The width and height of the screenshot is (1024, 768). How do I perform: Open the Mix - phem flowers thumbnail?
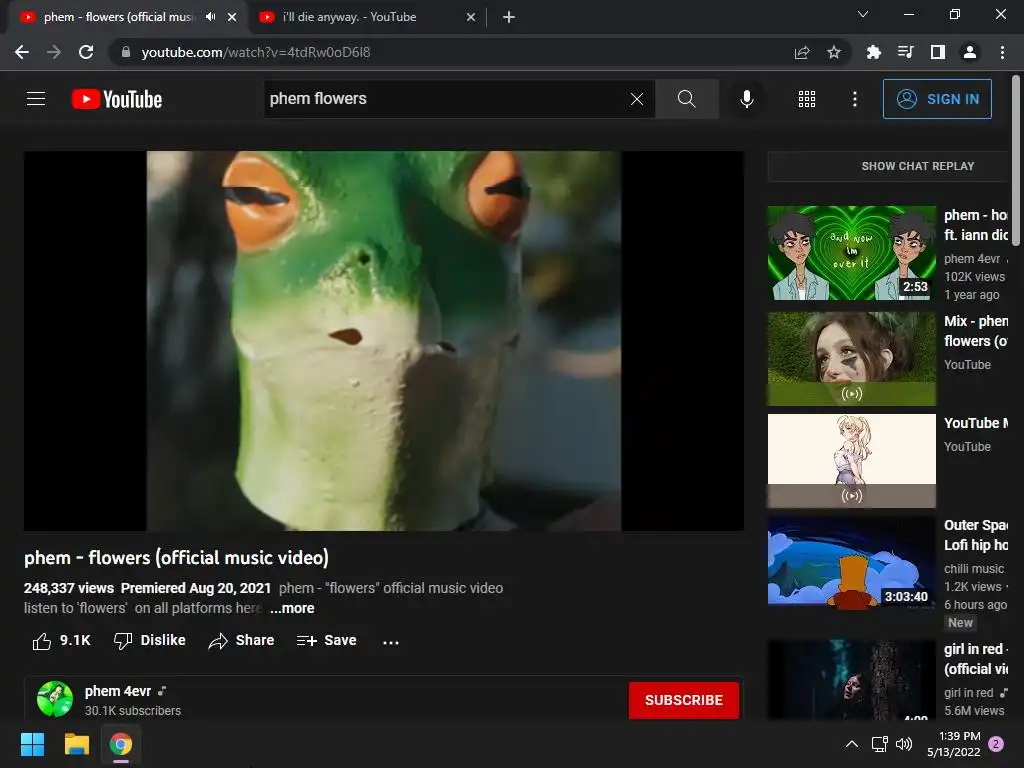852,359
